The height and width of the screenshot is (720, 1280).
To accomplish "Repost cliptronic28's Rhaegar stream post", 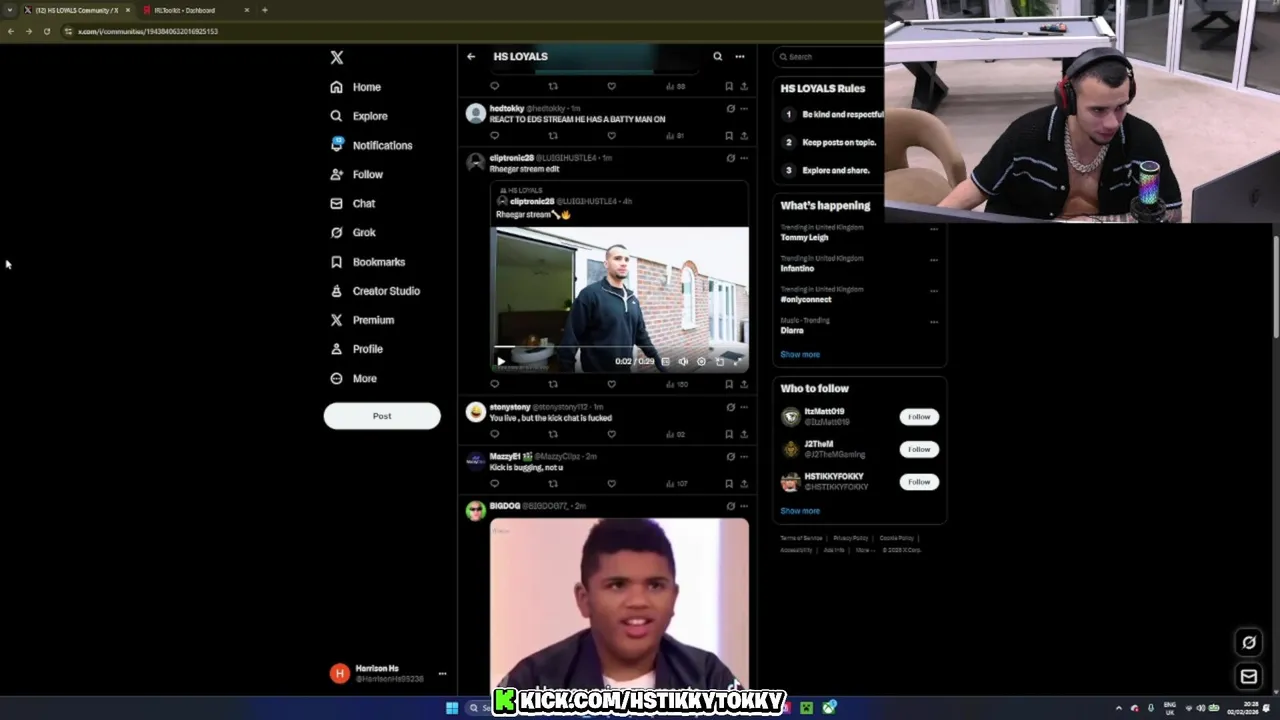I will pyautogui.click(x=553, y=384).
